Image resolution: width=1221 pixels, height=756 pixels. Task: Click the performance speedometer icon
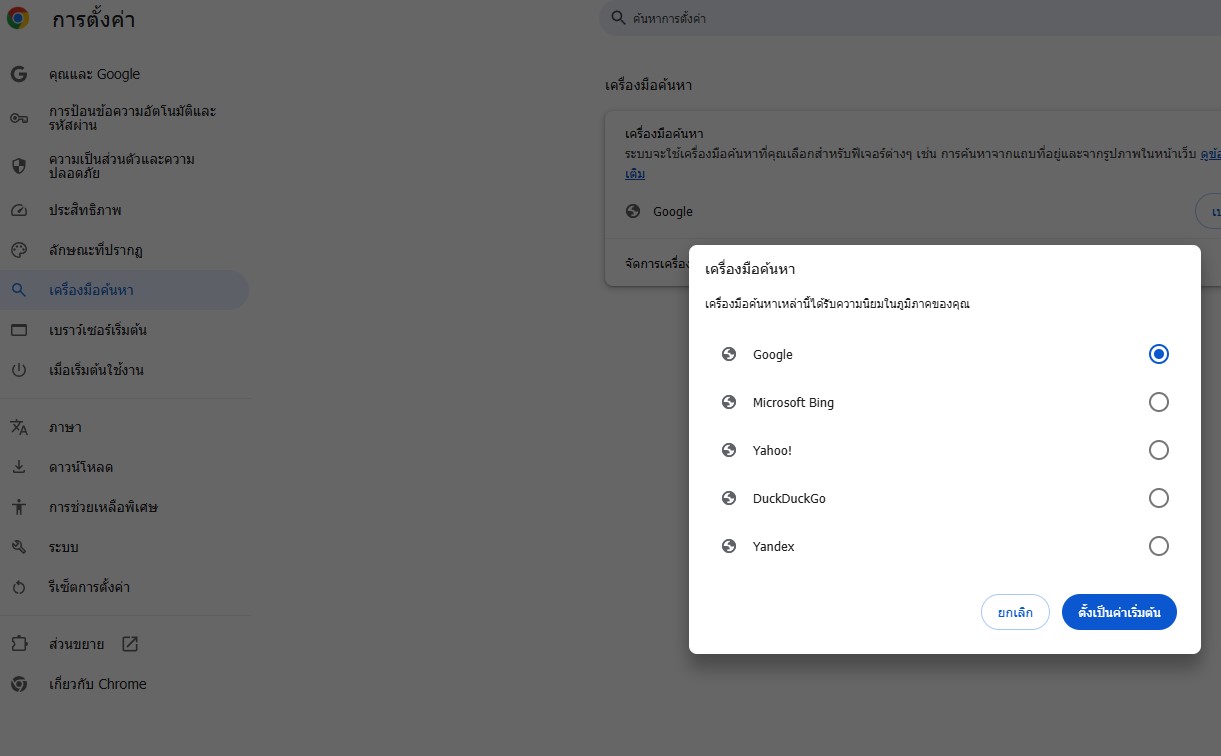[x=18, y=211]
